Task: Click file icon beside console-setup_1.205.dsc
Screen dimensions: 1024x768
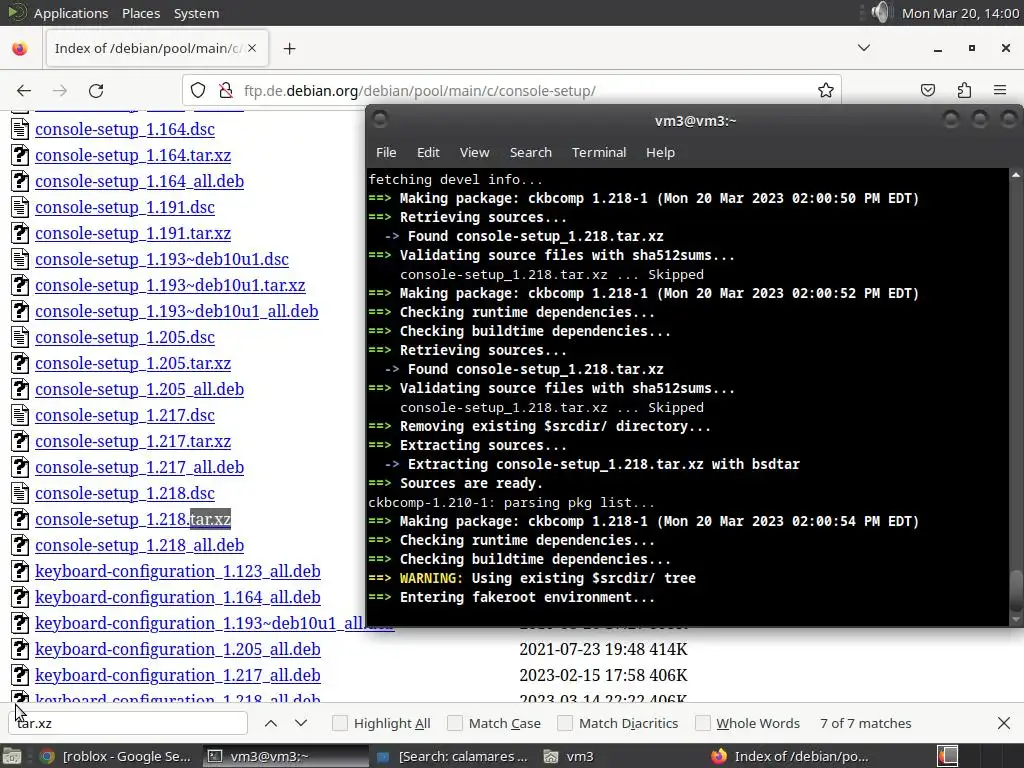Action: point(20,337)
